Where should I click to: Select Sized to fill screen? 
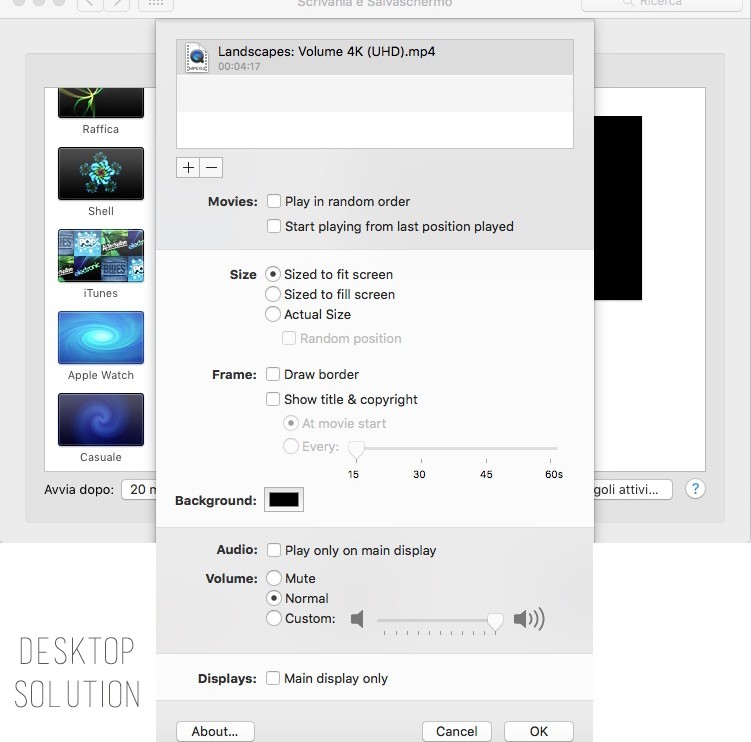coord(273,294)
